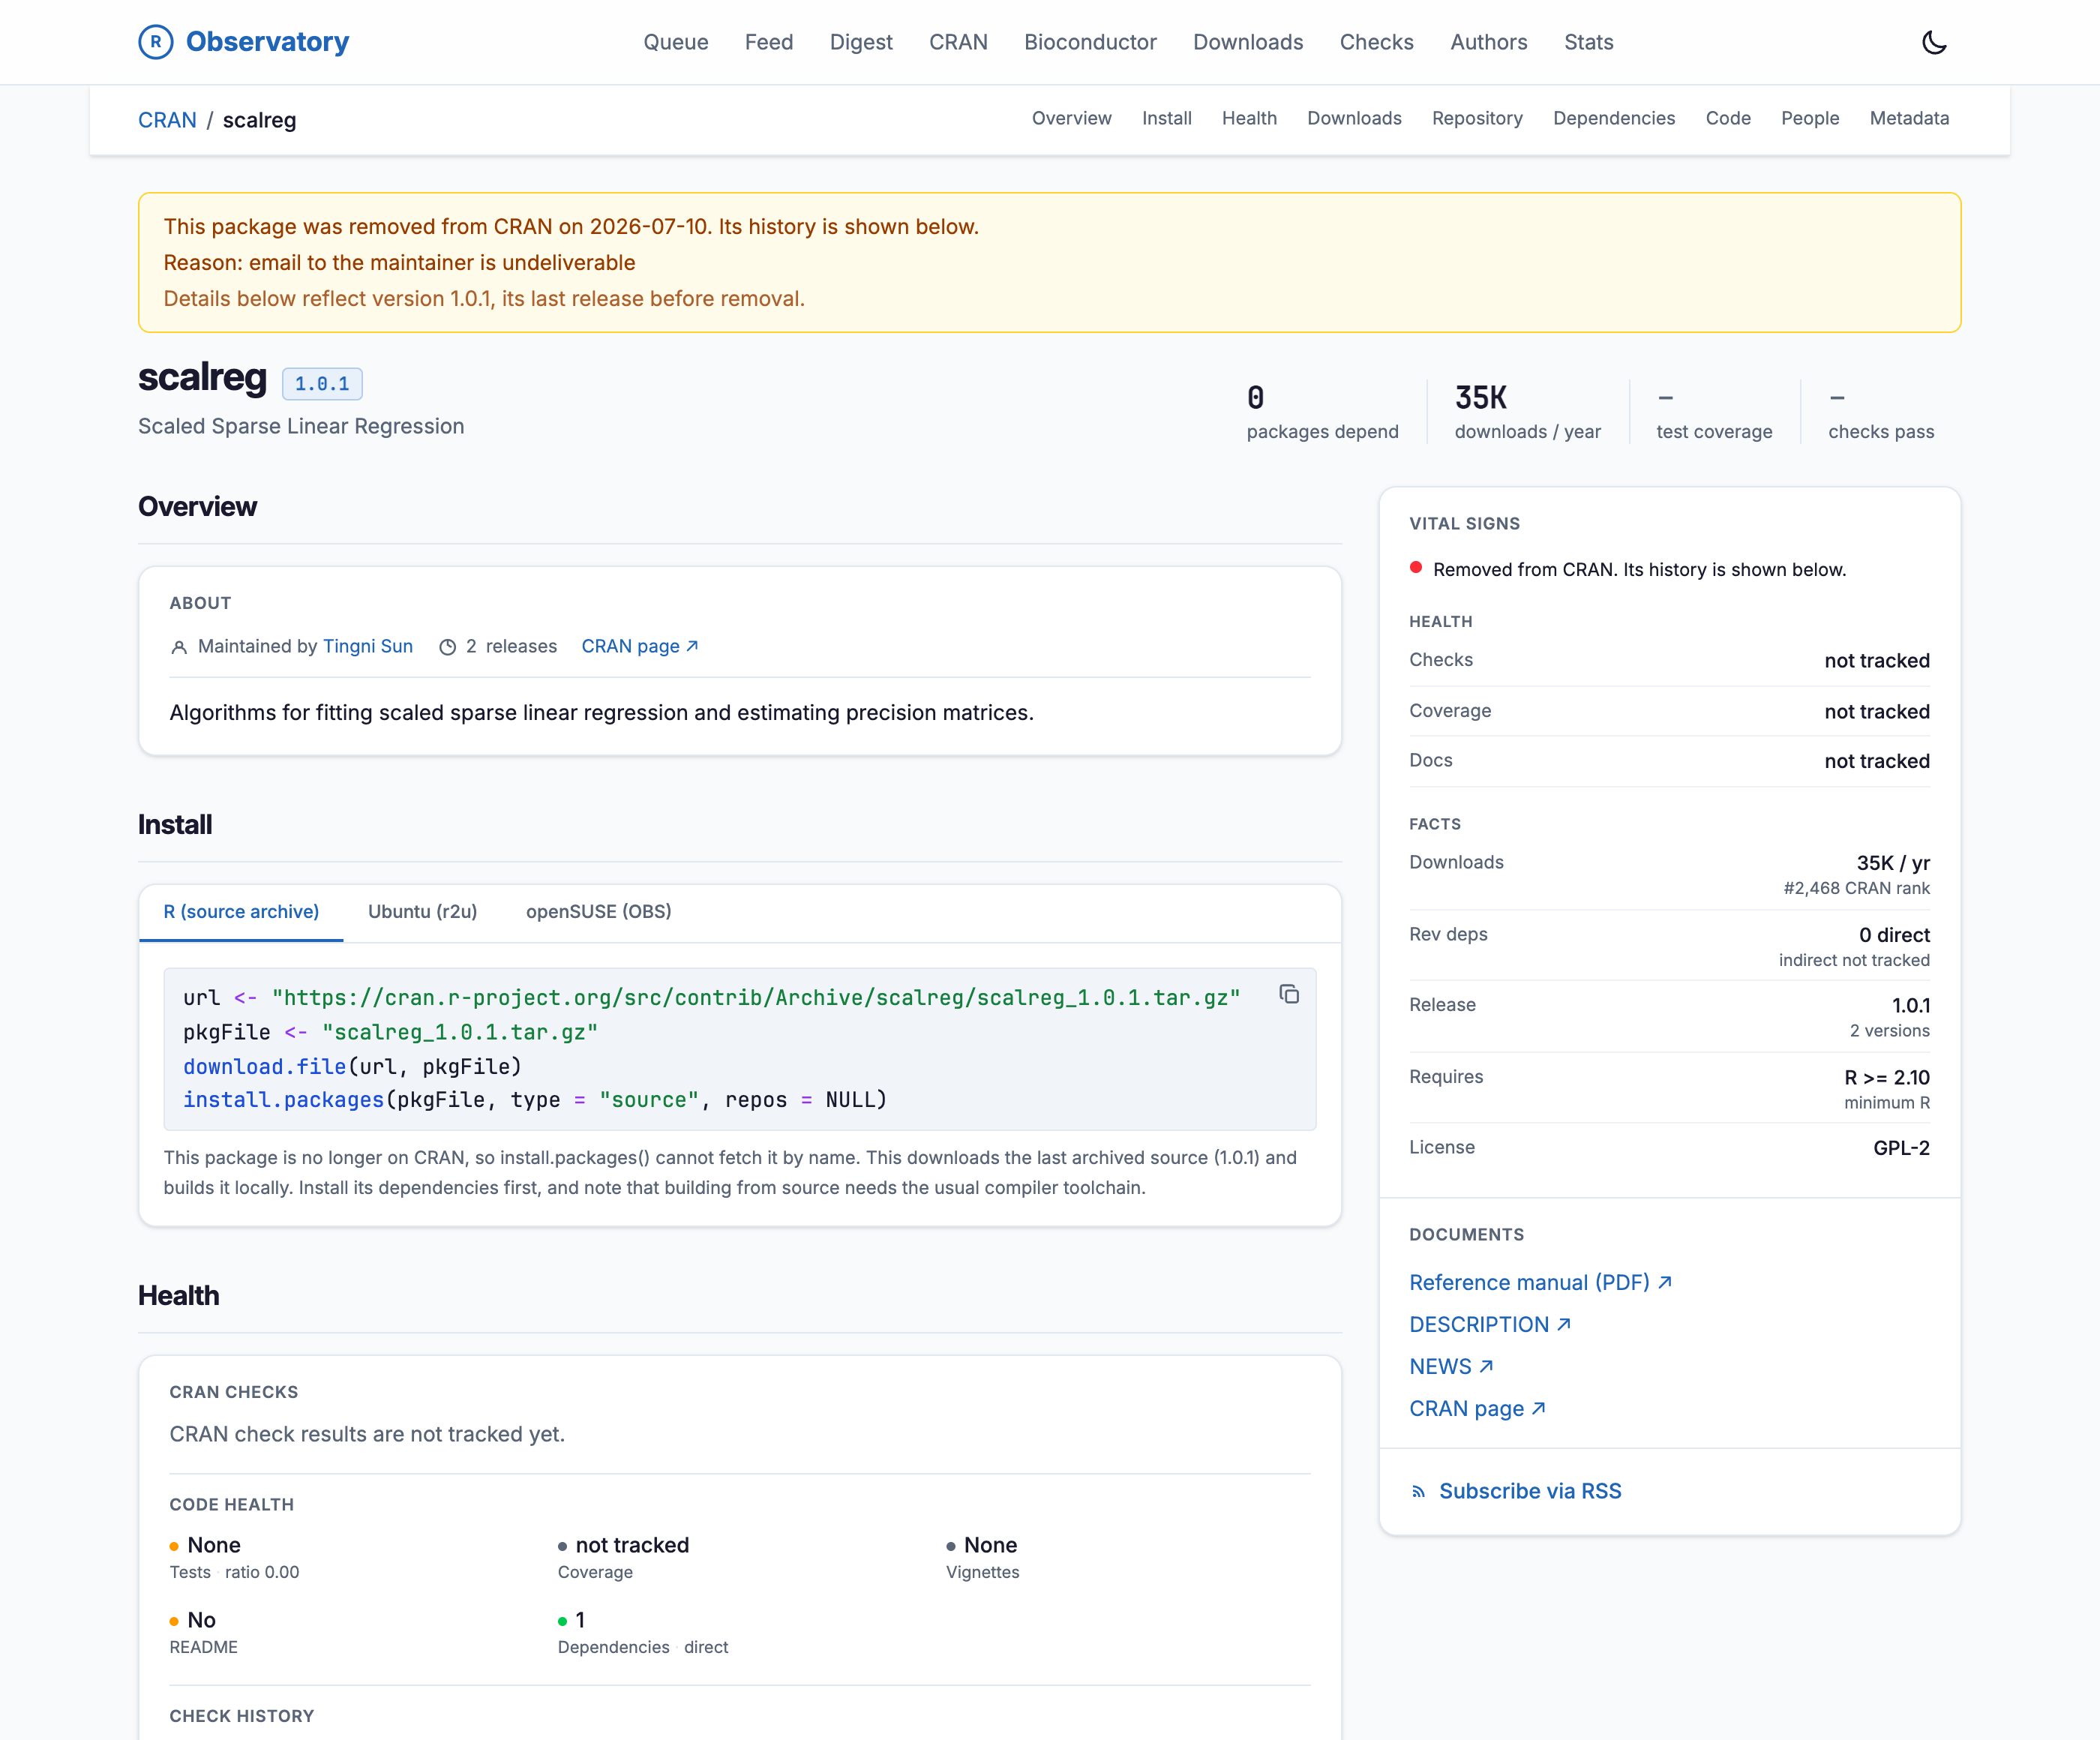
Task: Click the GPL-2 license value
Action: pyautogui.click(x=1901, y=1148)
